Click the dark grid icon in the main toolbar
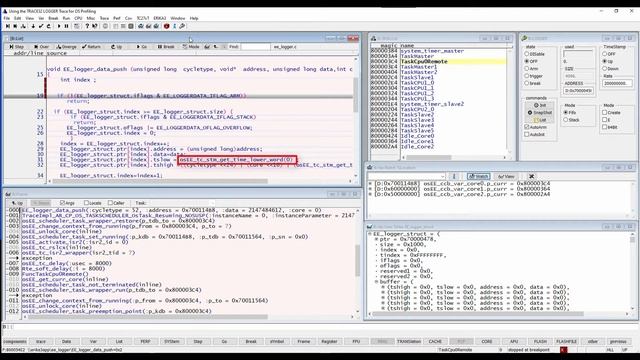This screenshot has width=640, height=360. pos(131,26)
